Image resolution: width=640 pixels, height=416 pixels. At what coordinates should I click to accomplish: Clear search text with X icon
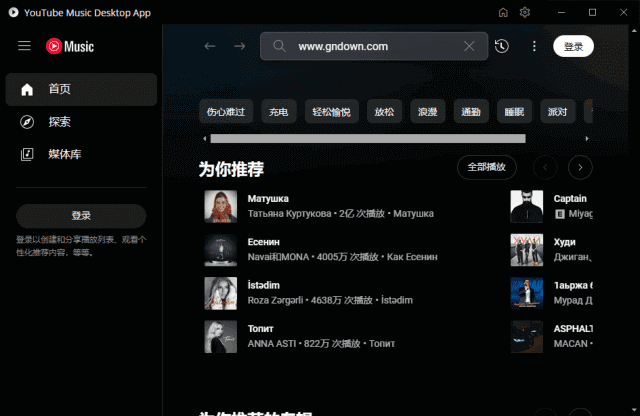(x=470, y=46)
